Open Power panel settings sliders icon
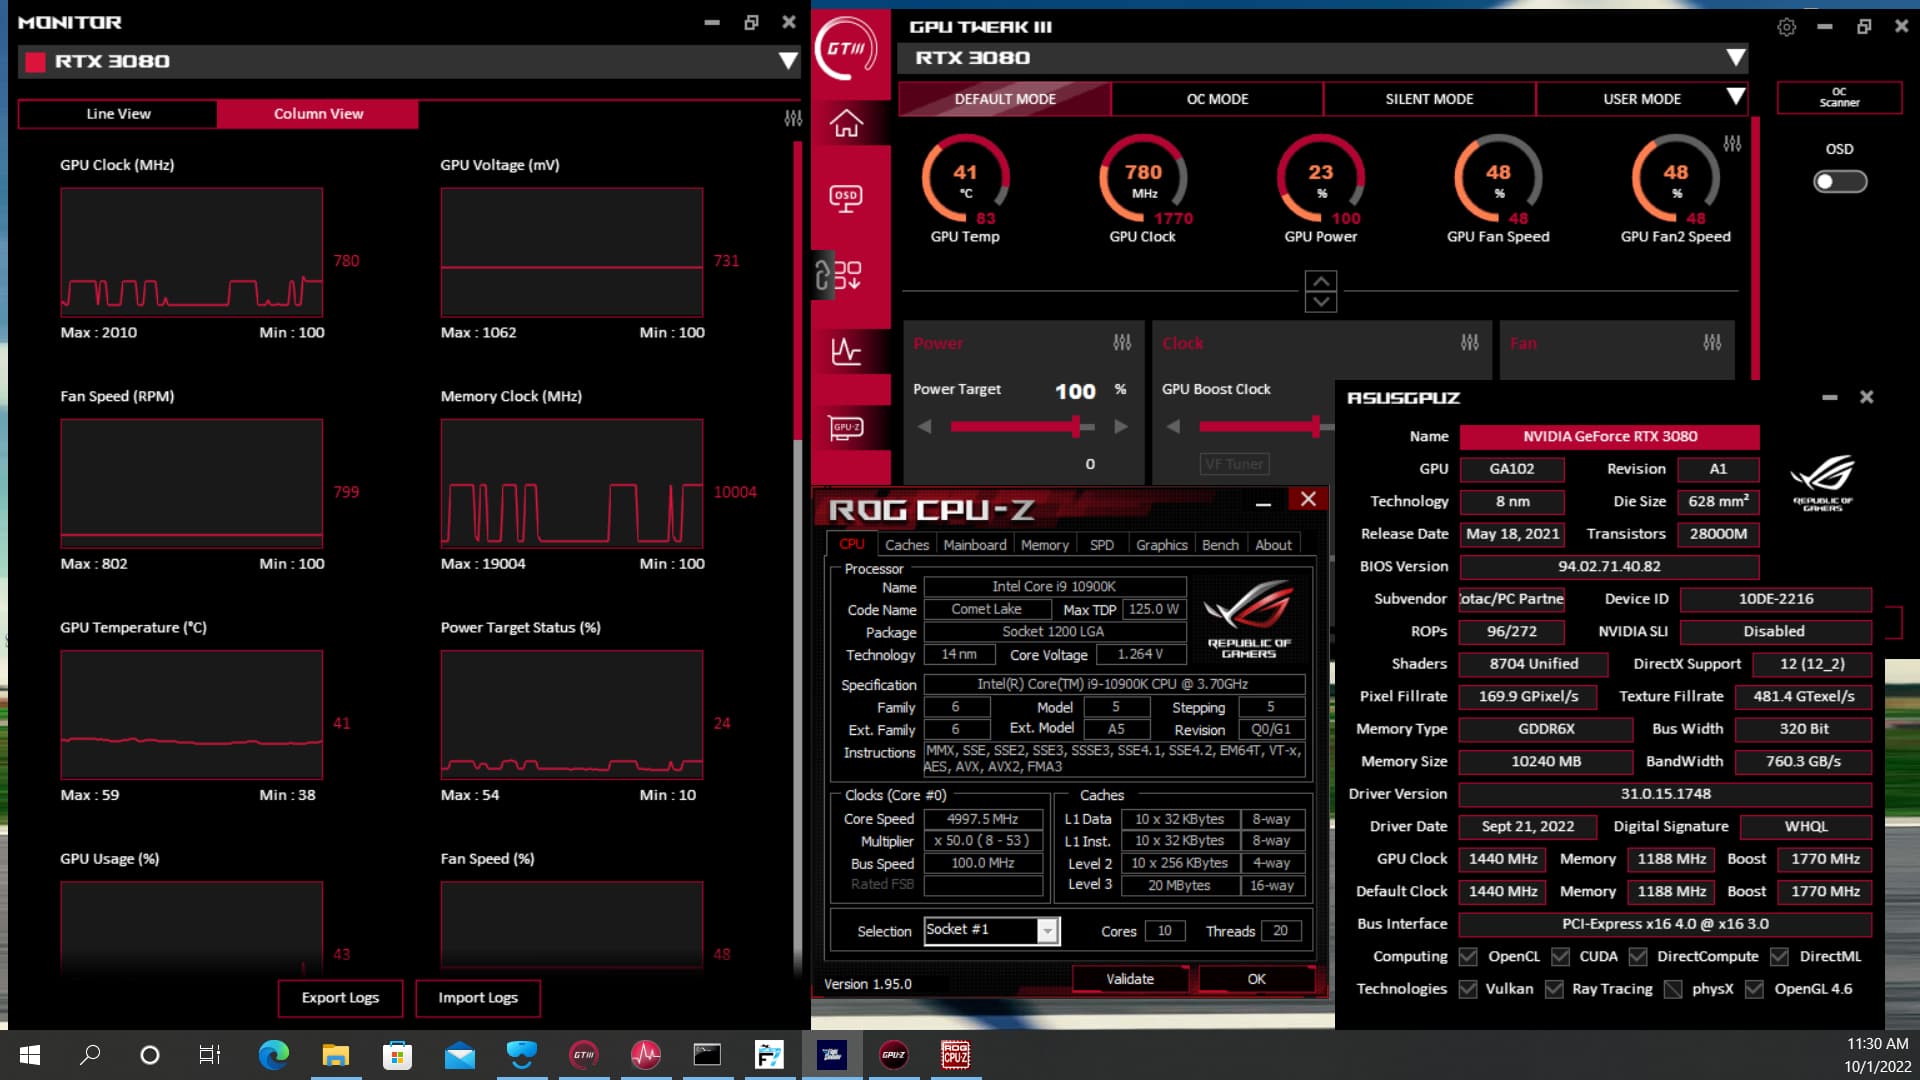The height and width of the screenshot is (1080, 1920). tap(1122, 343)
